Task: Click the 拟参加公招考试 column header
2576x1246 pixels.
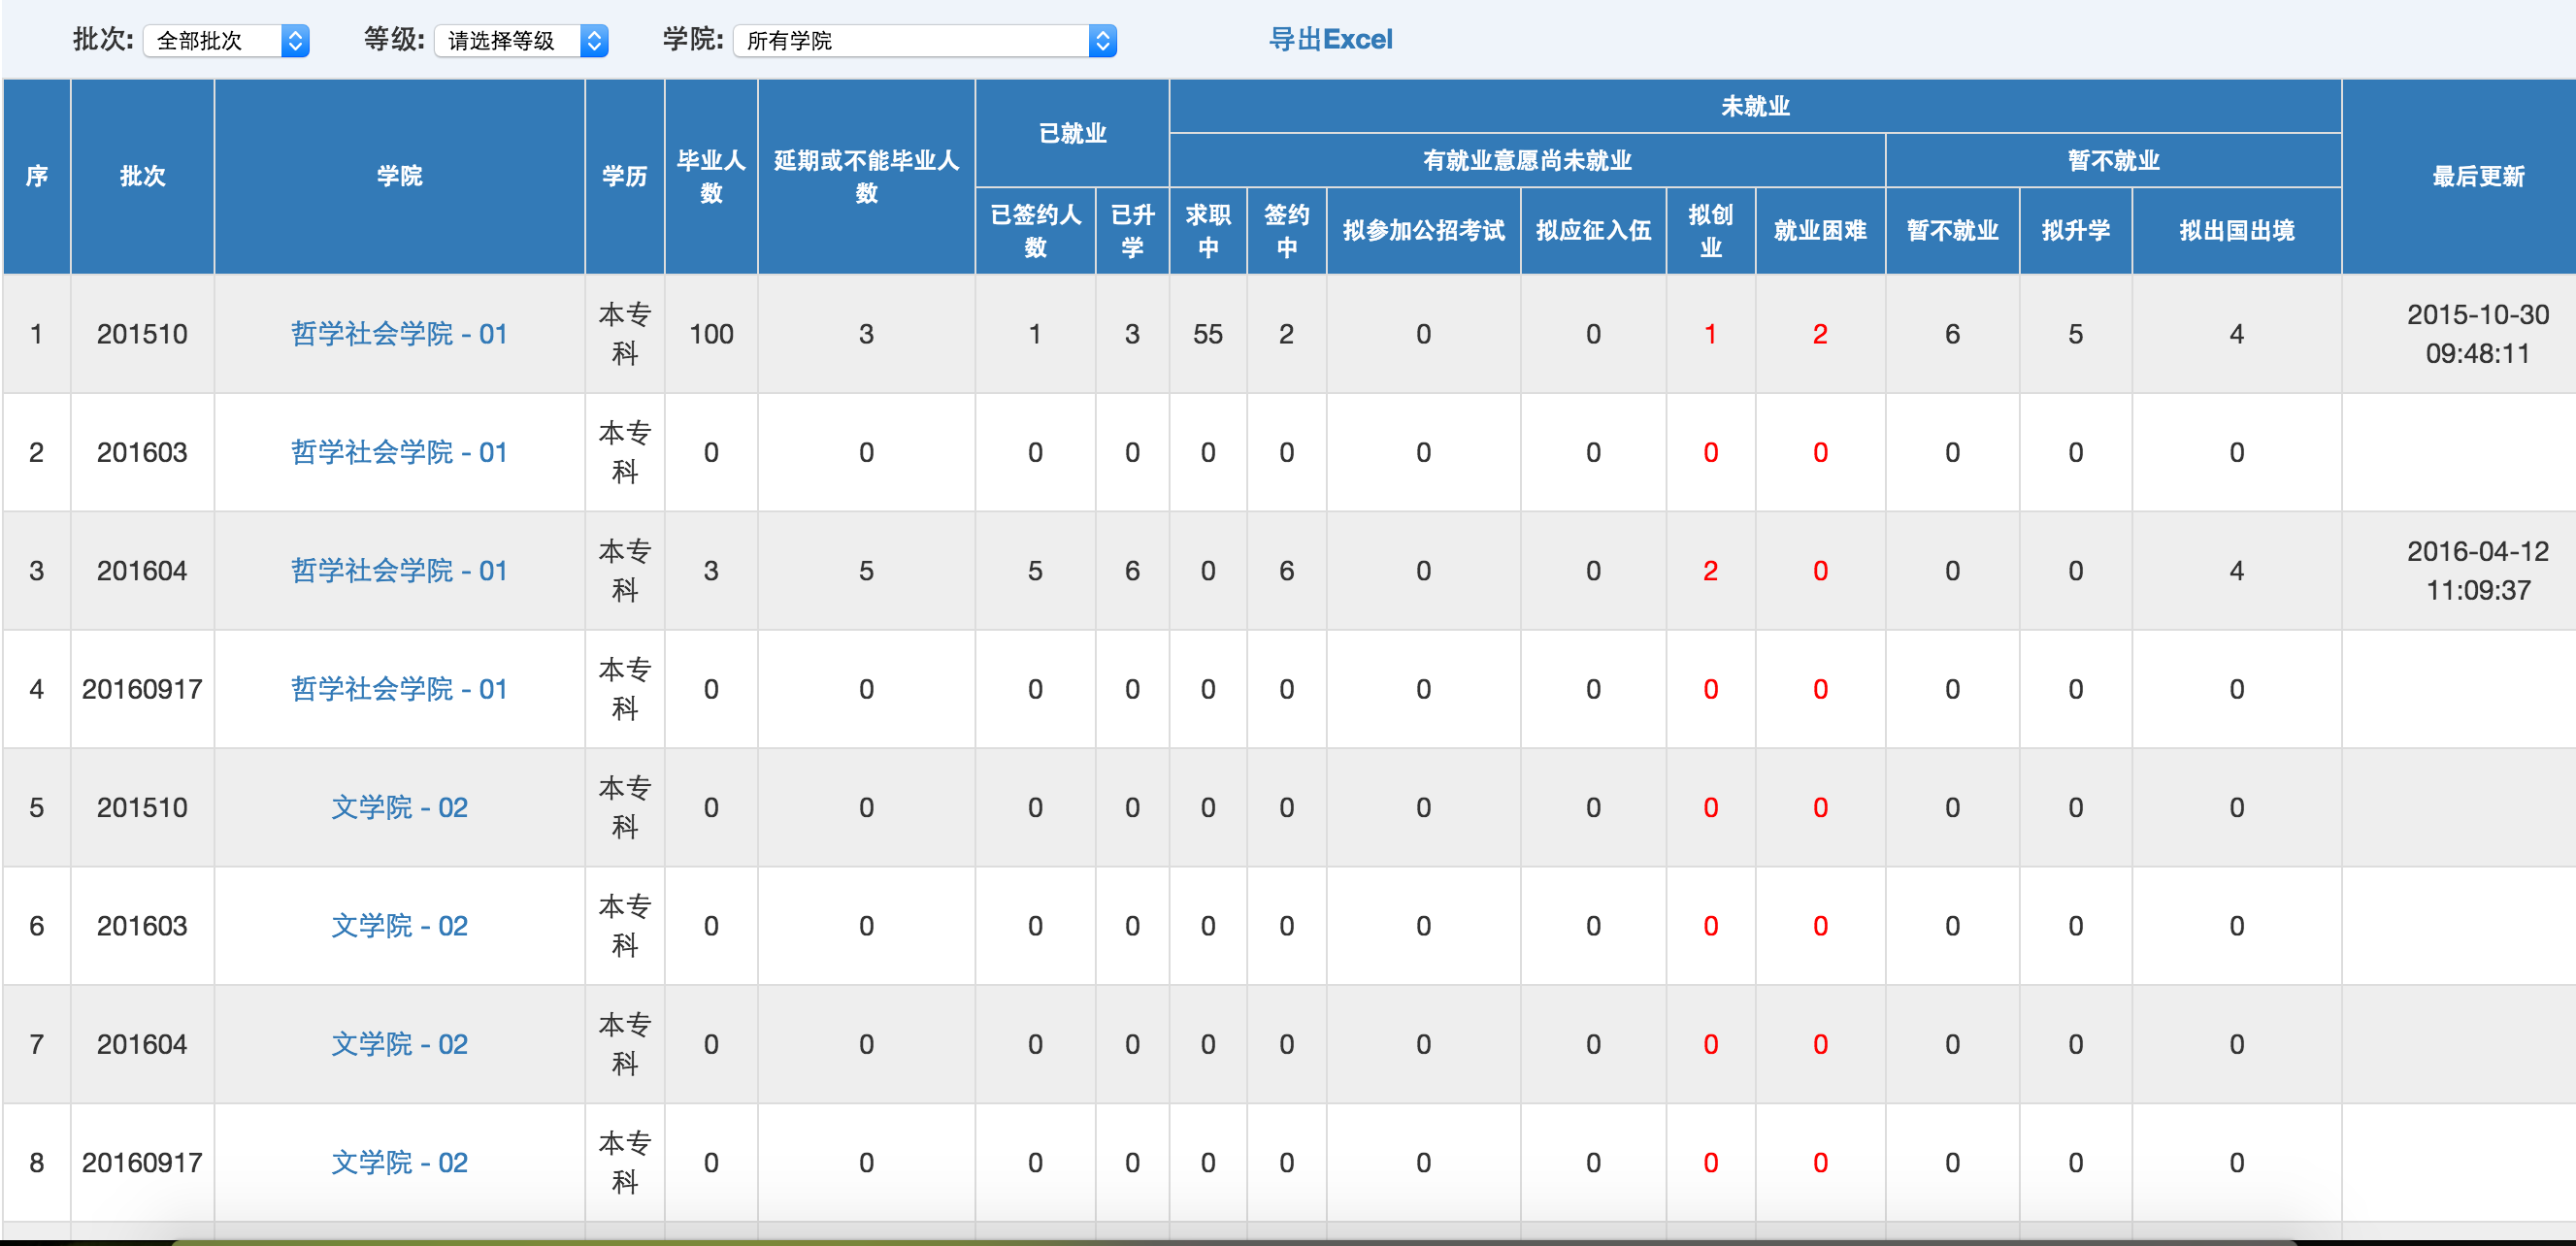Action: click(1423, 231)
